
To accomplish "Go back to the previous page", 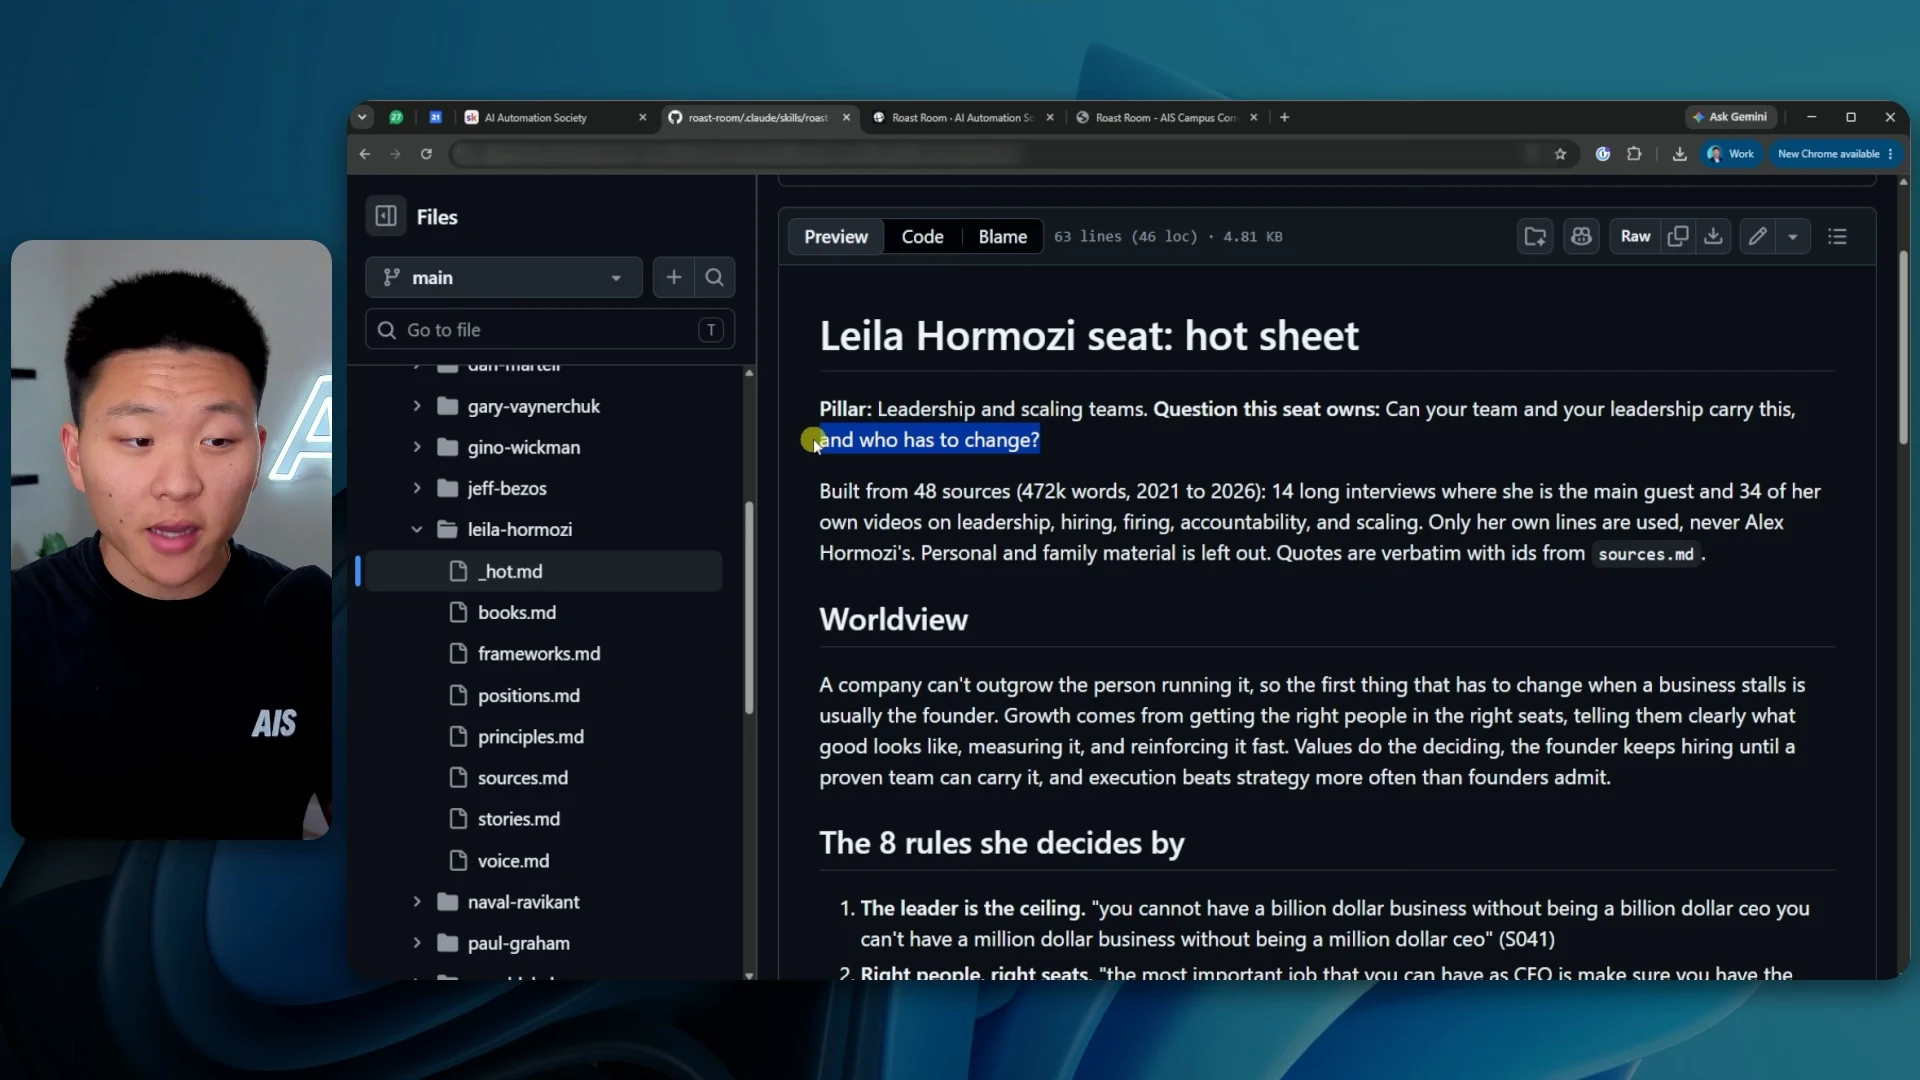I will point(365,154).
